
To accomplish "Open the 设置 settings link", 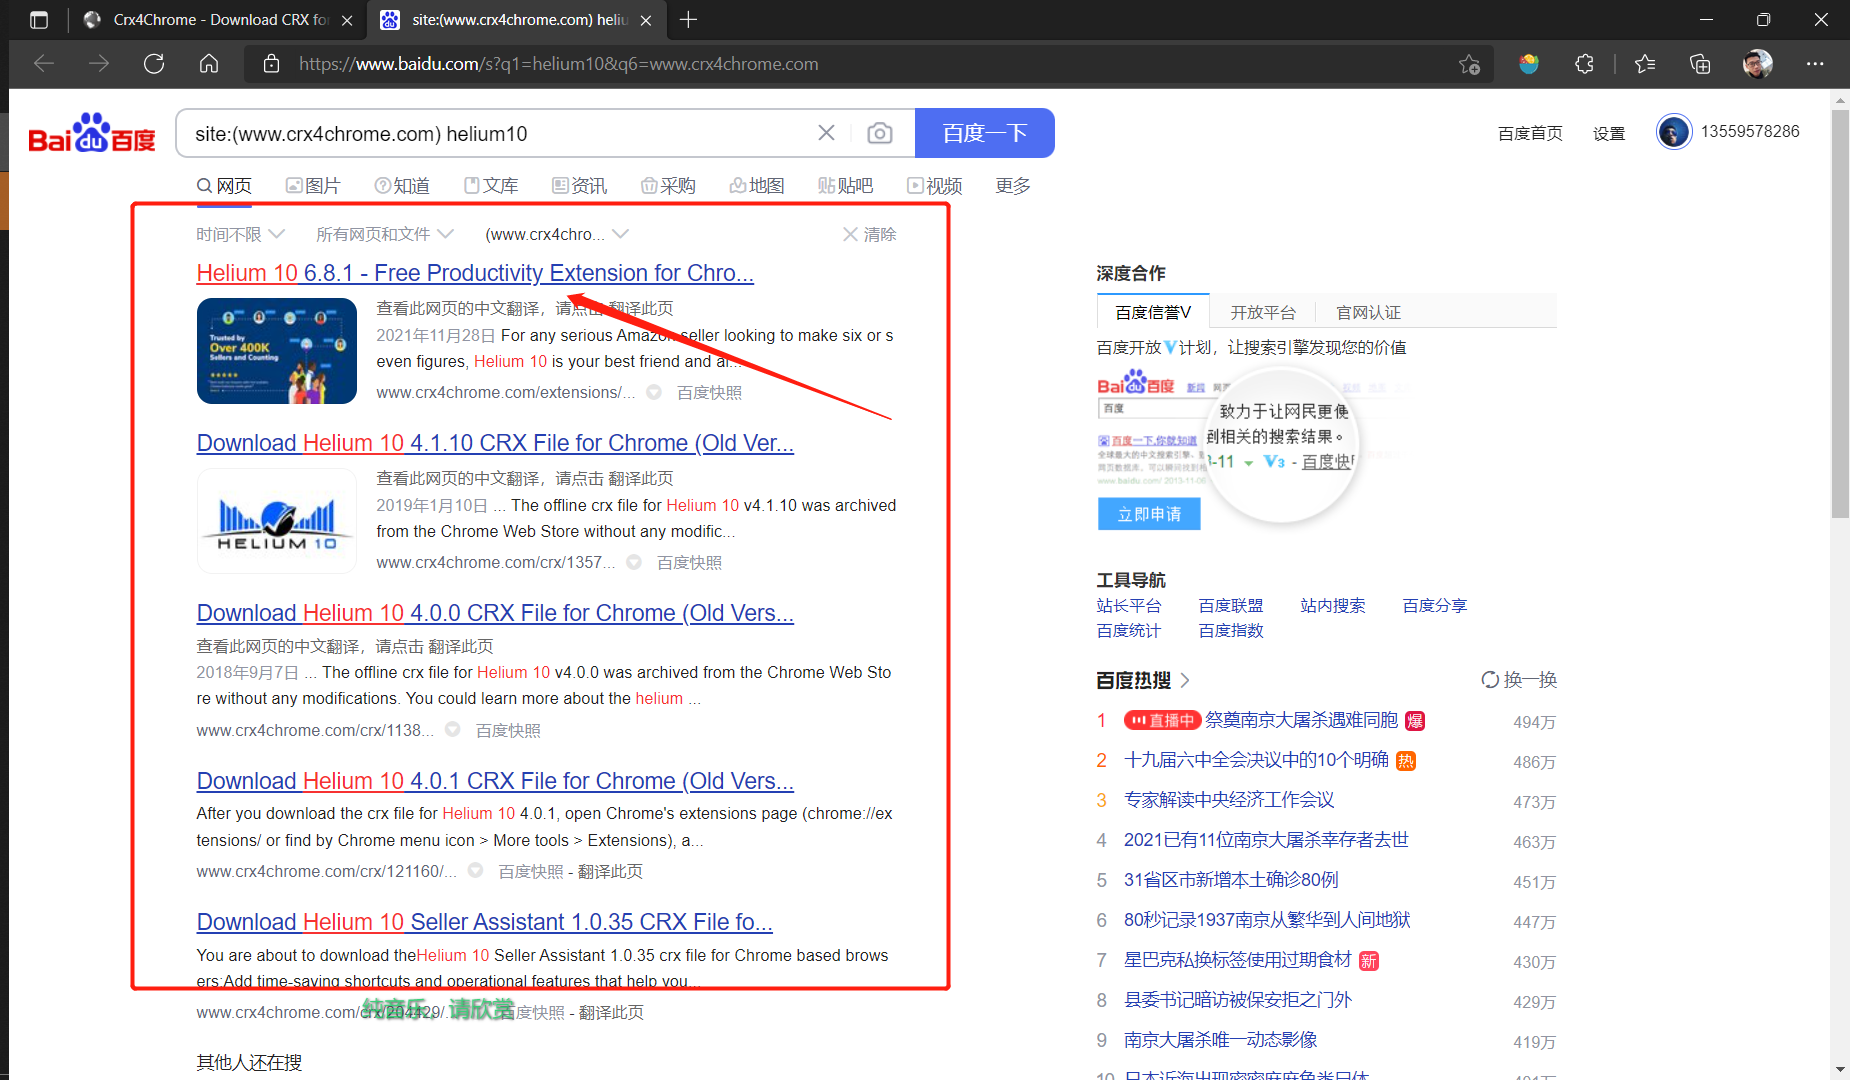I will point(1609,133).
